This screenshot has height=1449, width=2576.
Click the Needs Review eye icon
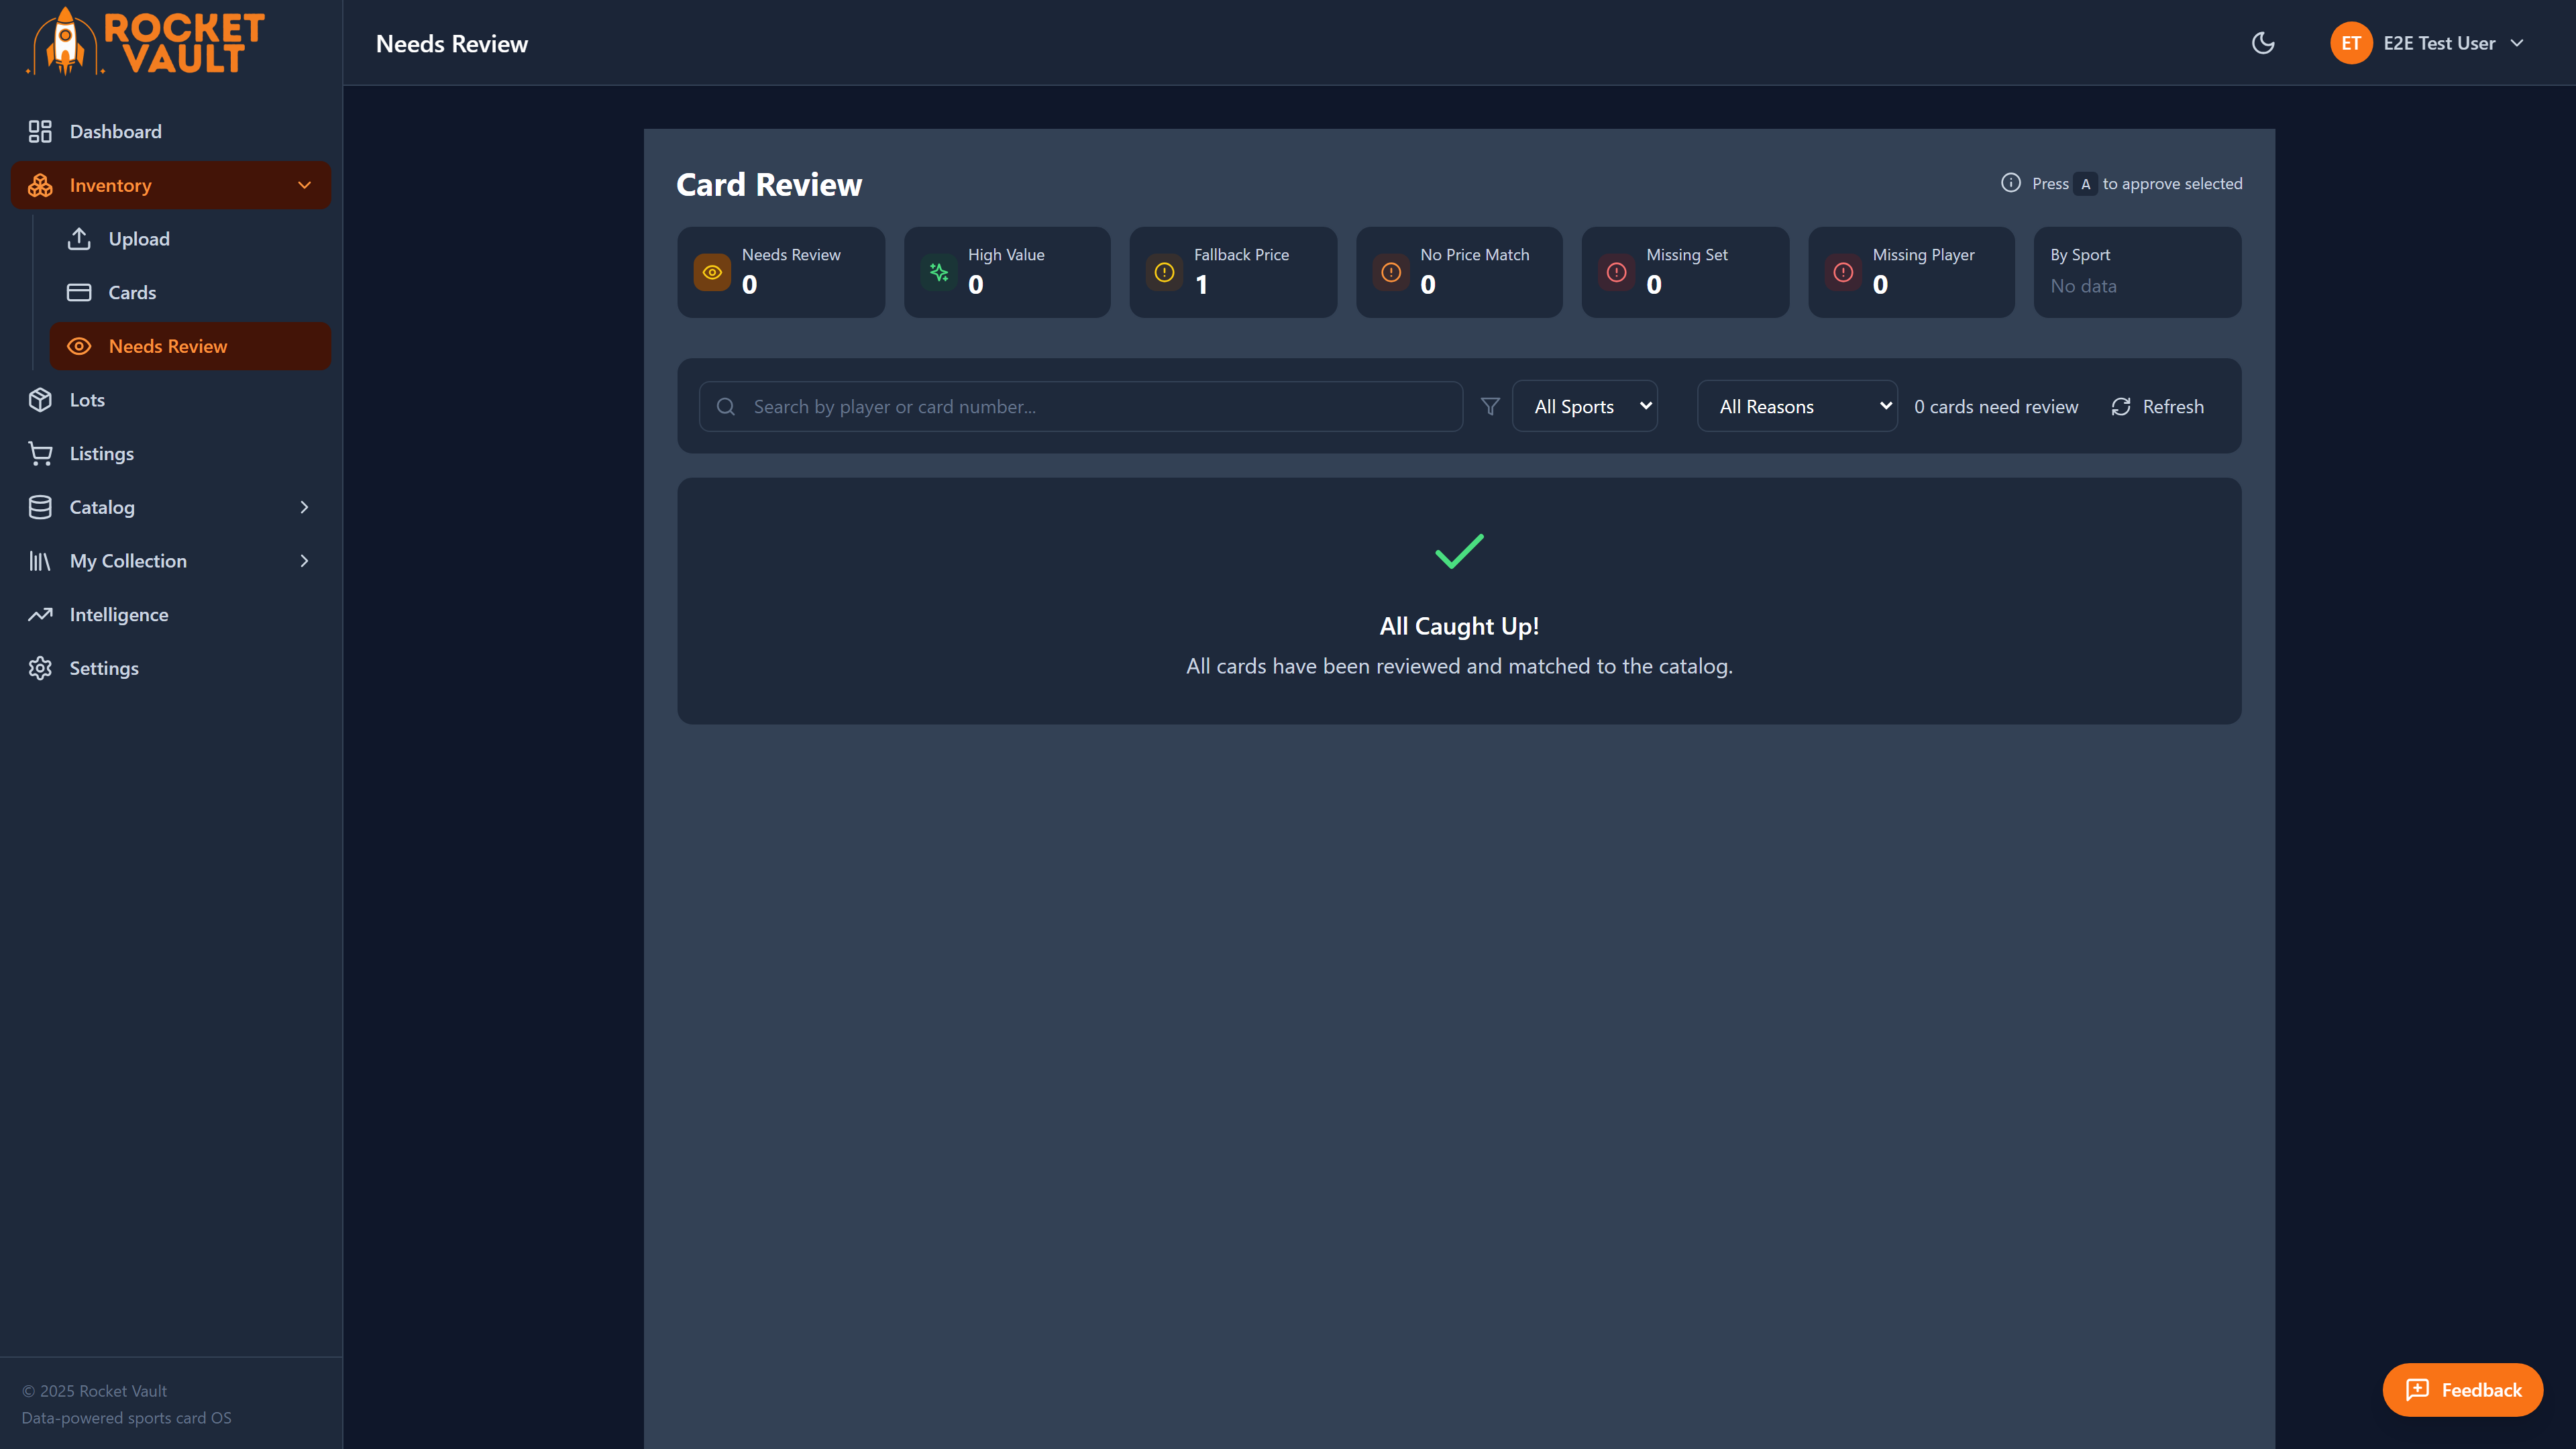point(80,346)
